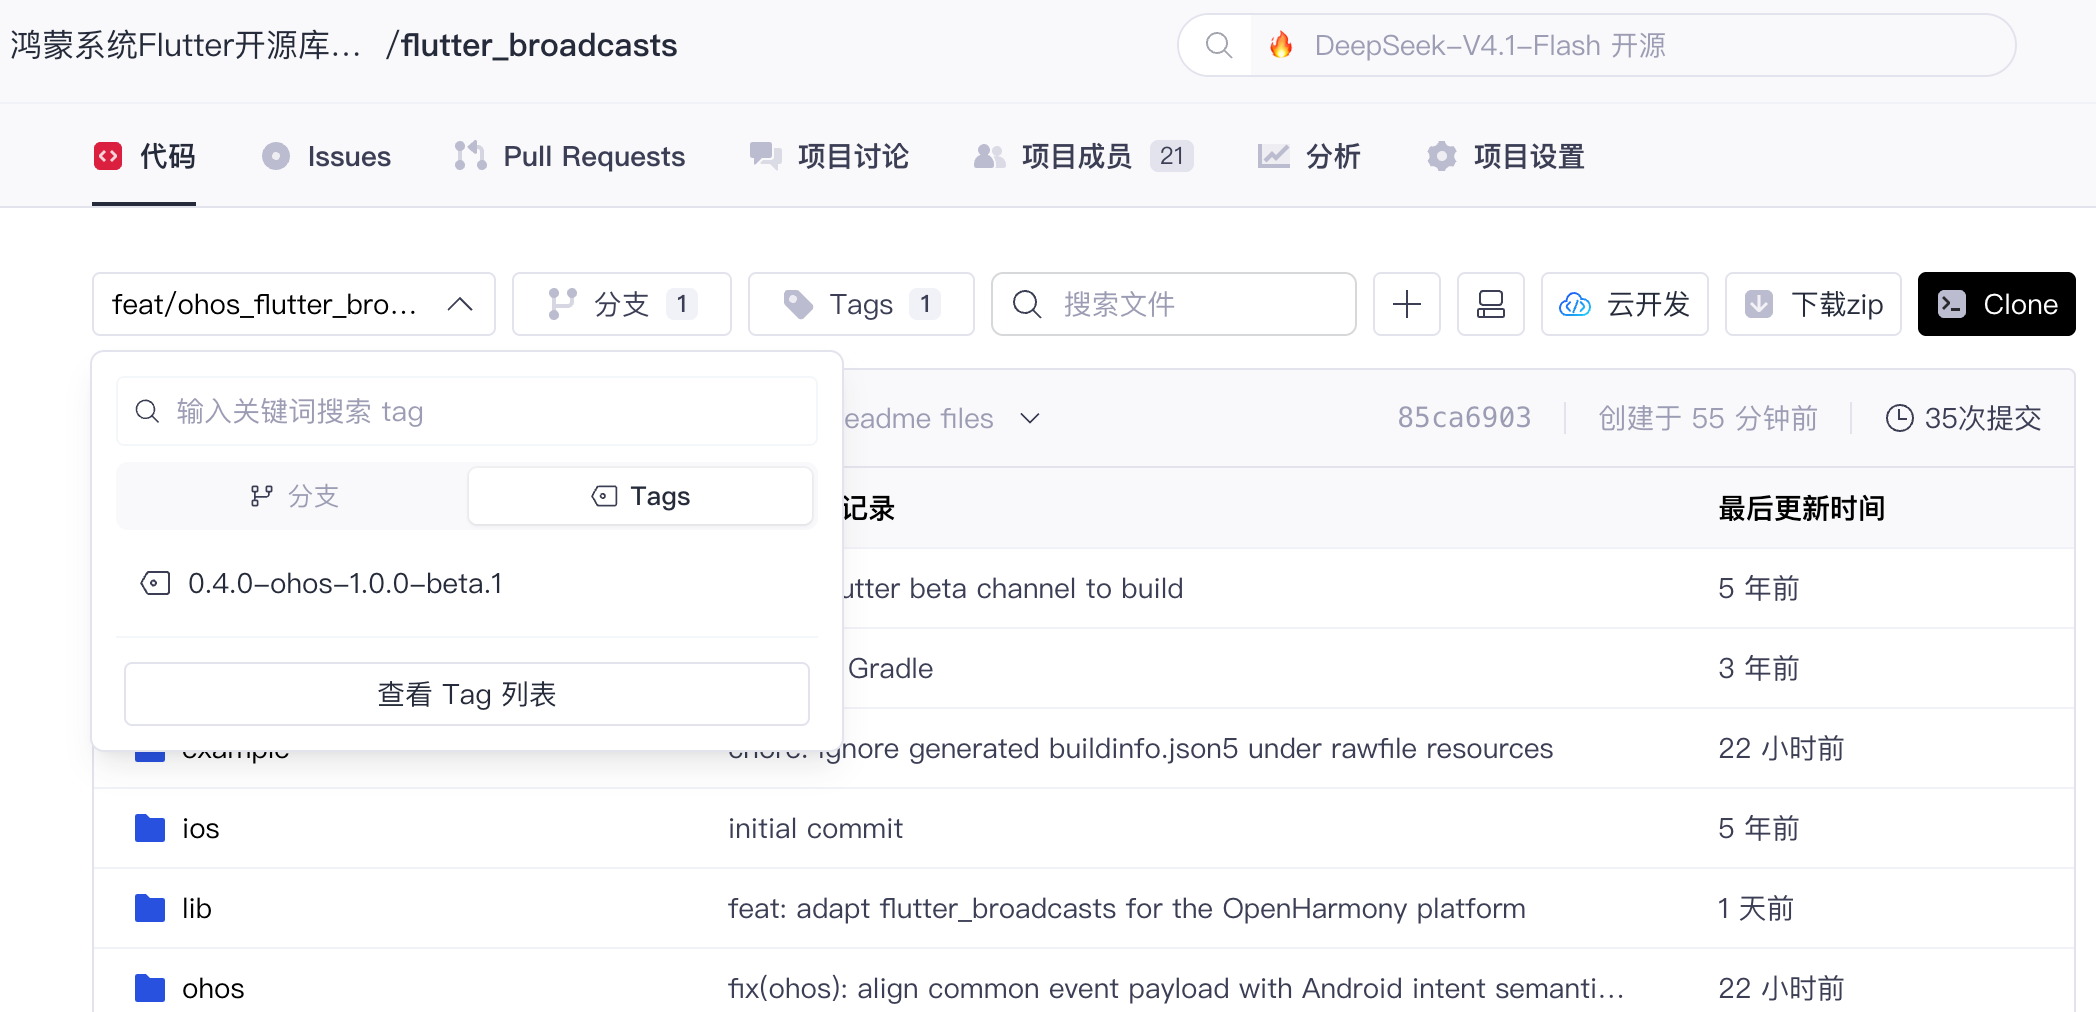Click the cloud development icon
This screenshot has width=2096, height=1012.
[1575, 304]
